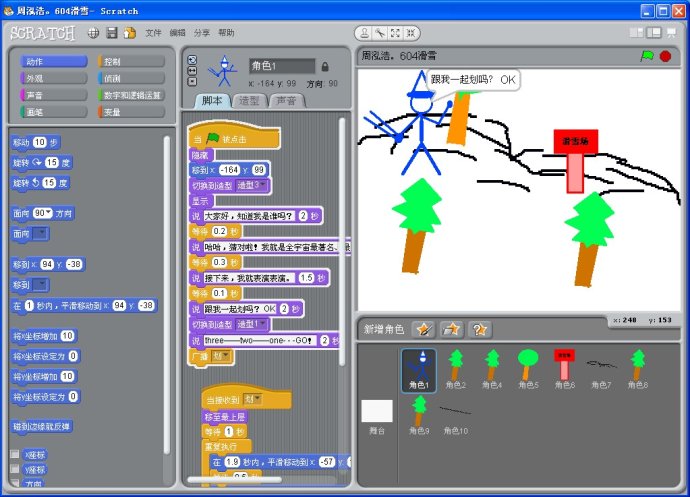The width and height of the screenshot is (690, 497).
Task: Toggle the y坐标 reporter checkbox
Action: 14,469
